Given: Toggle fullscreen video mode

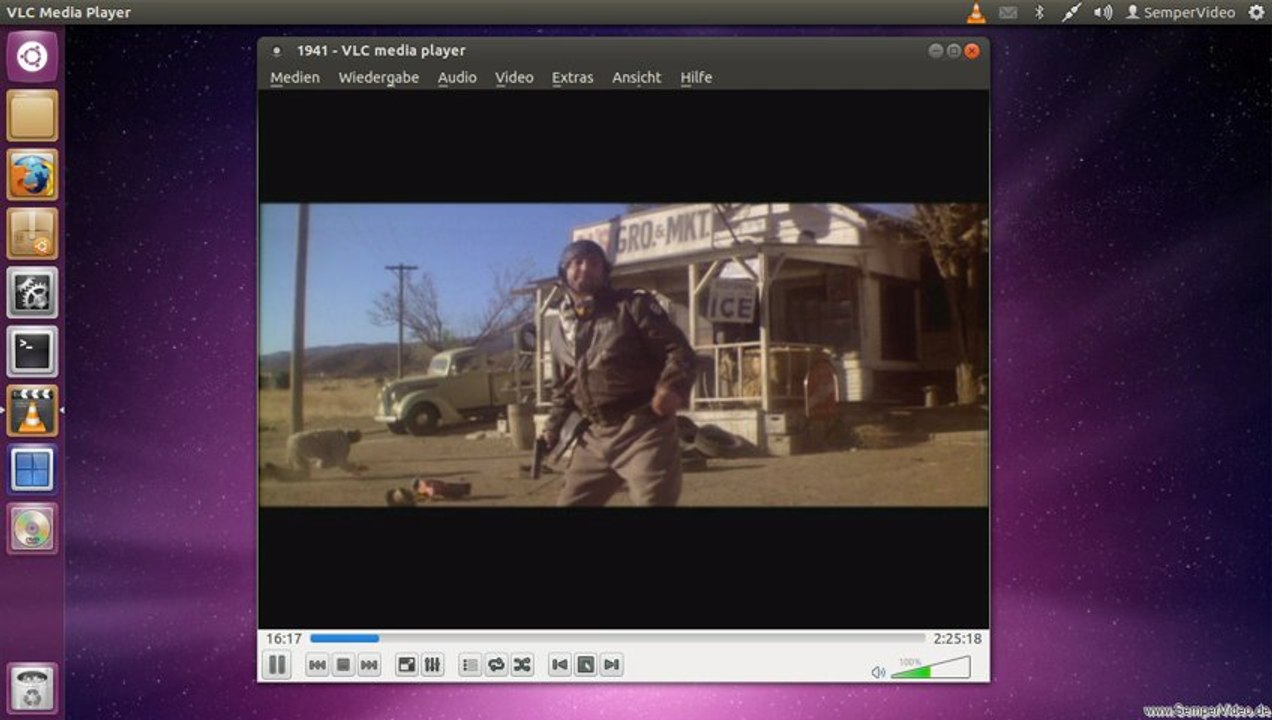Looking at the screenshot, I should pos(406,665).
